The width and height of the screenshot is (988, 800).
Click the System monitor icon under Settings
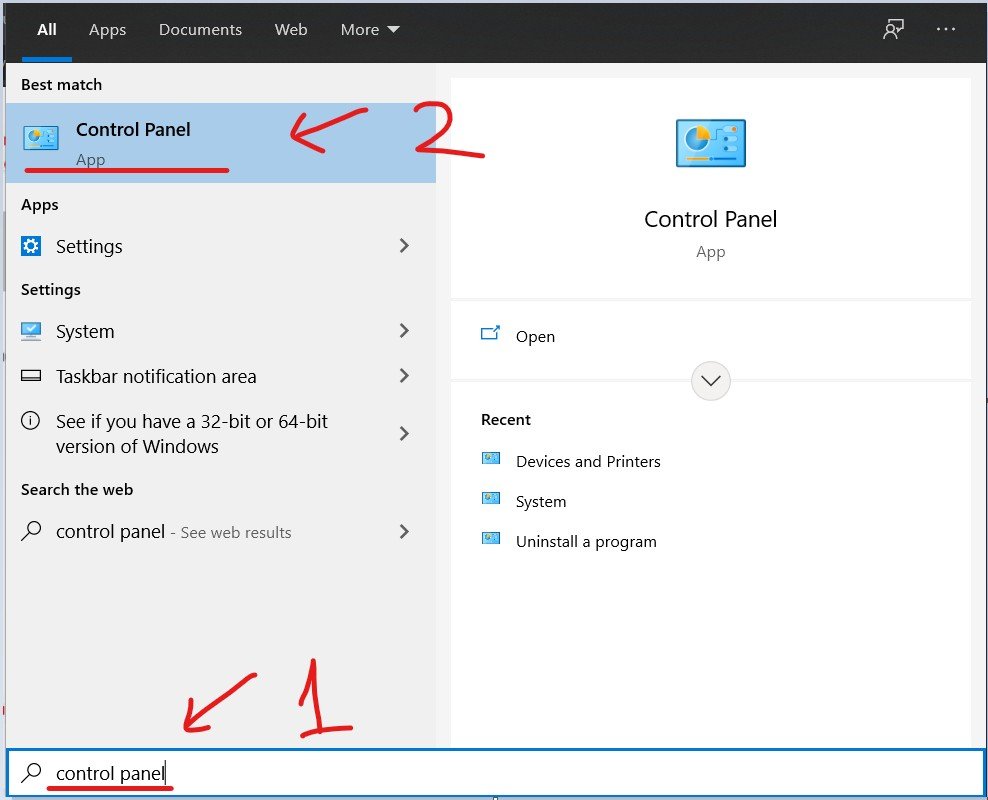(31, 331)
